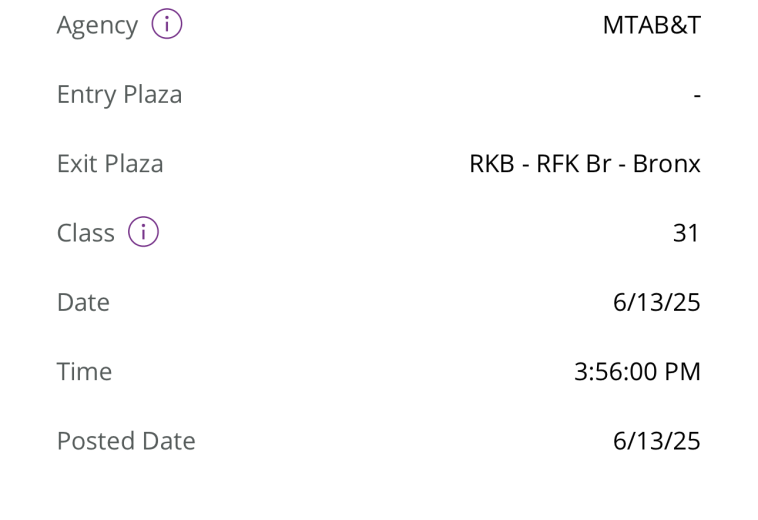Image resolution: width=758 pixels, height=520 pixels.
Task: Select the Entry Plaza label
Action: (x=119, y=95)
